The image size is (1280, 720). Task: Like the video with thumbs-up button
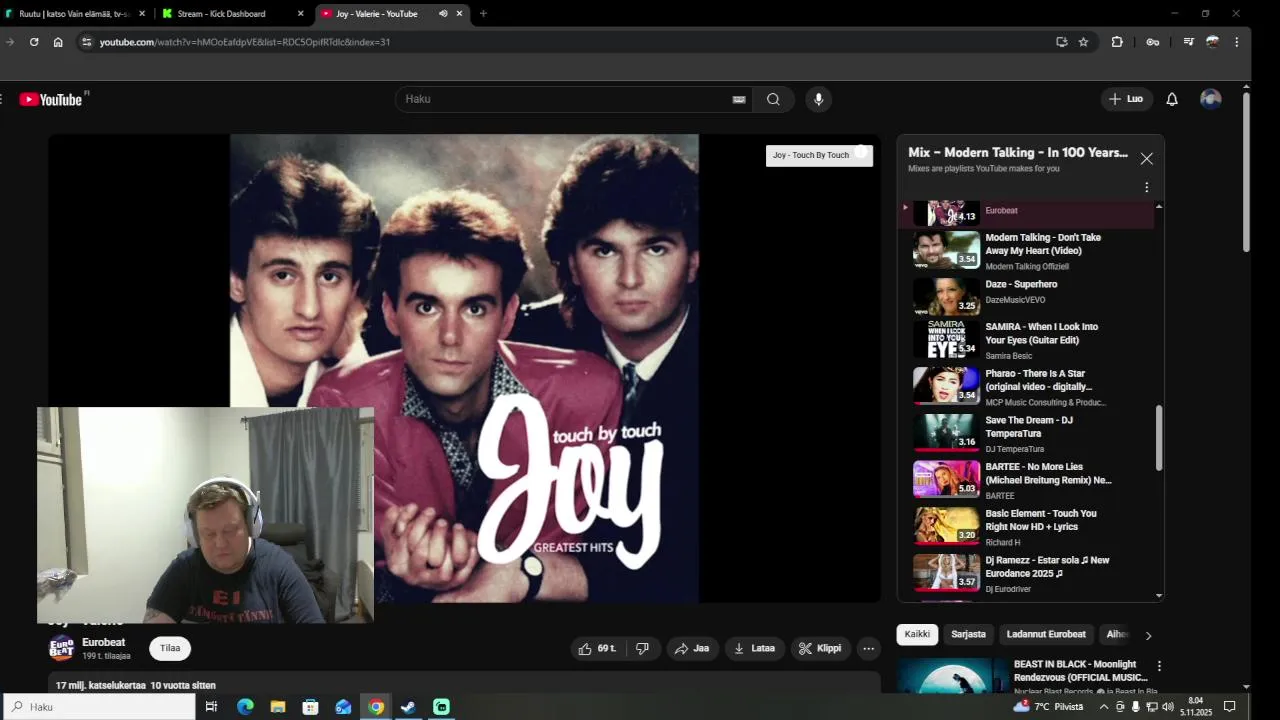click(596, 649)
